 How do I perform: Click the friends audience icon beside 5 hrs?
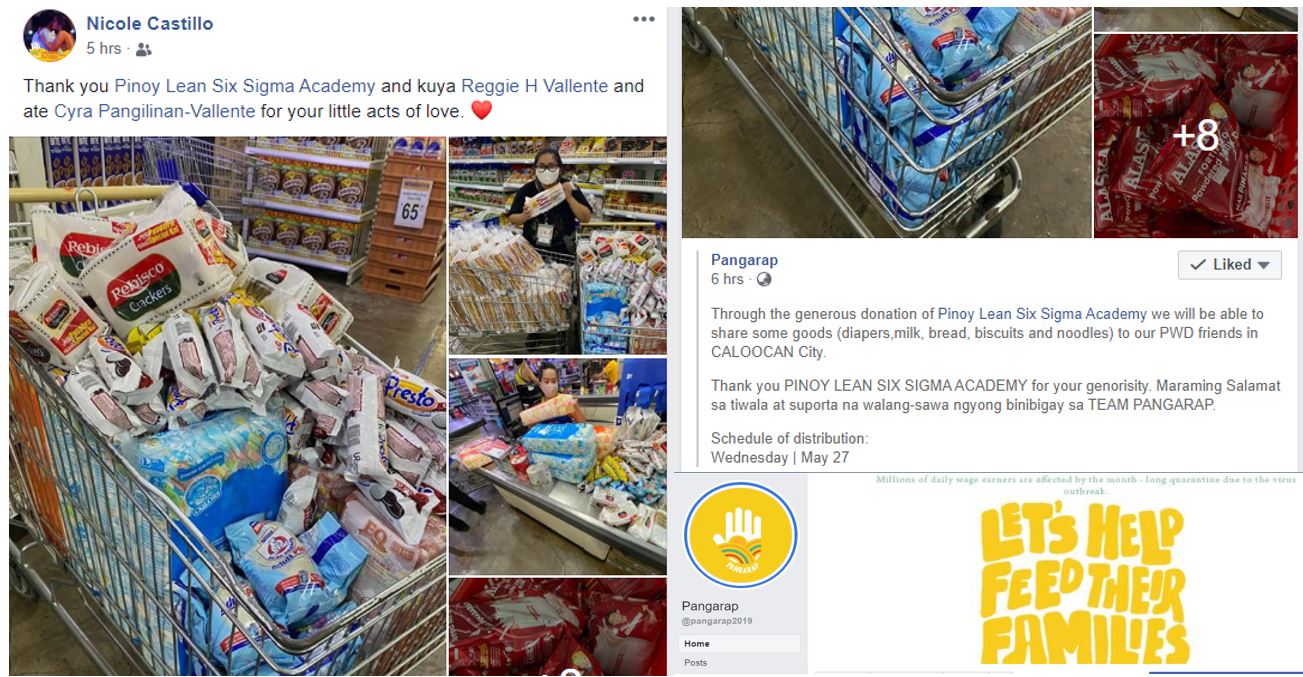point(144,49)
